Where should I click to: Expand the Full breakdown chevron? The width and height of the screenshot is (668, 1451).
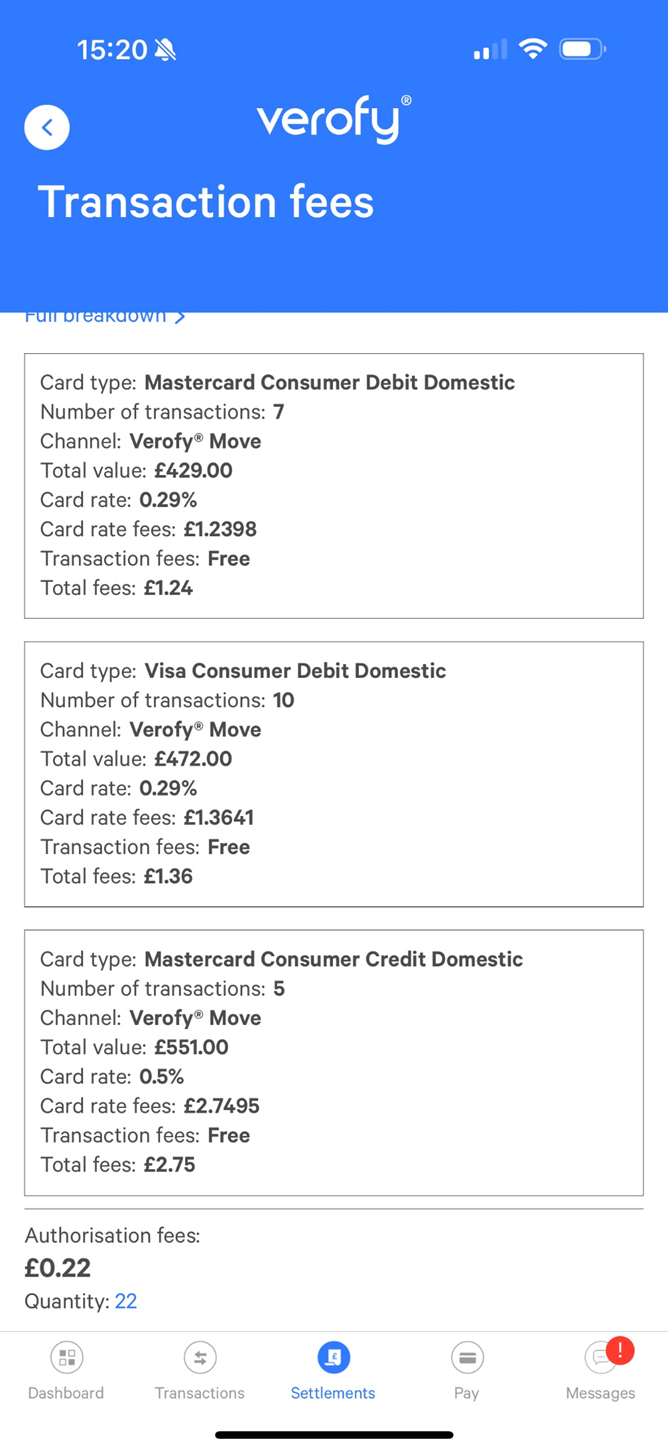click(180, 317)
